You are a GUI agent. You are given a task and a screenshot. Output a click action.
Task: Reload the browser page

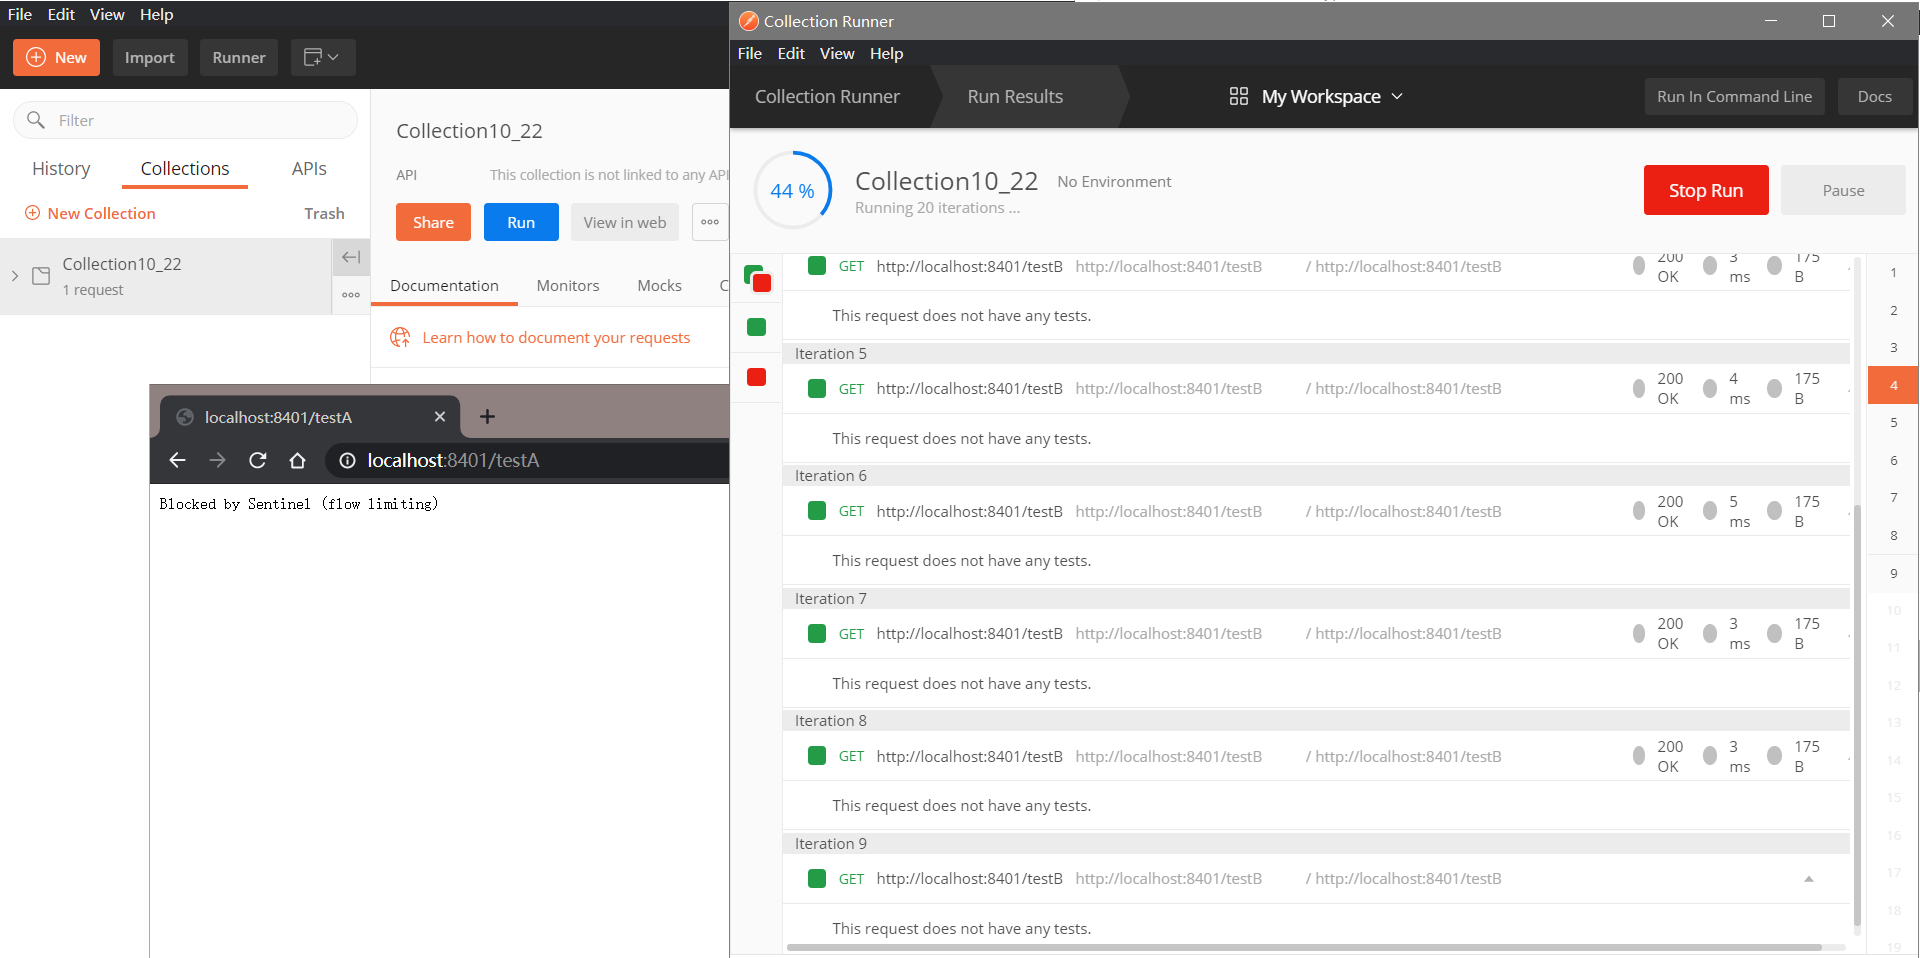tap(257, 460)
